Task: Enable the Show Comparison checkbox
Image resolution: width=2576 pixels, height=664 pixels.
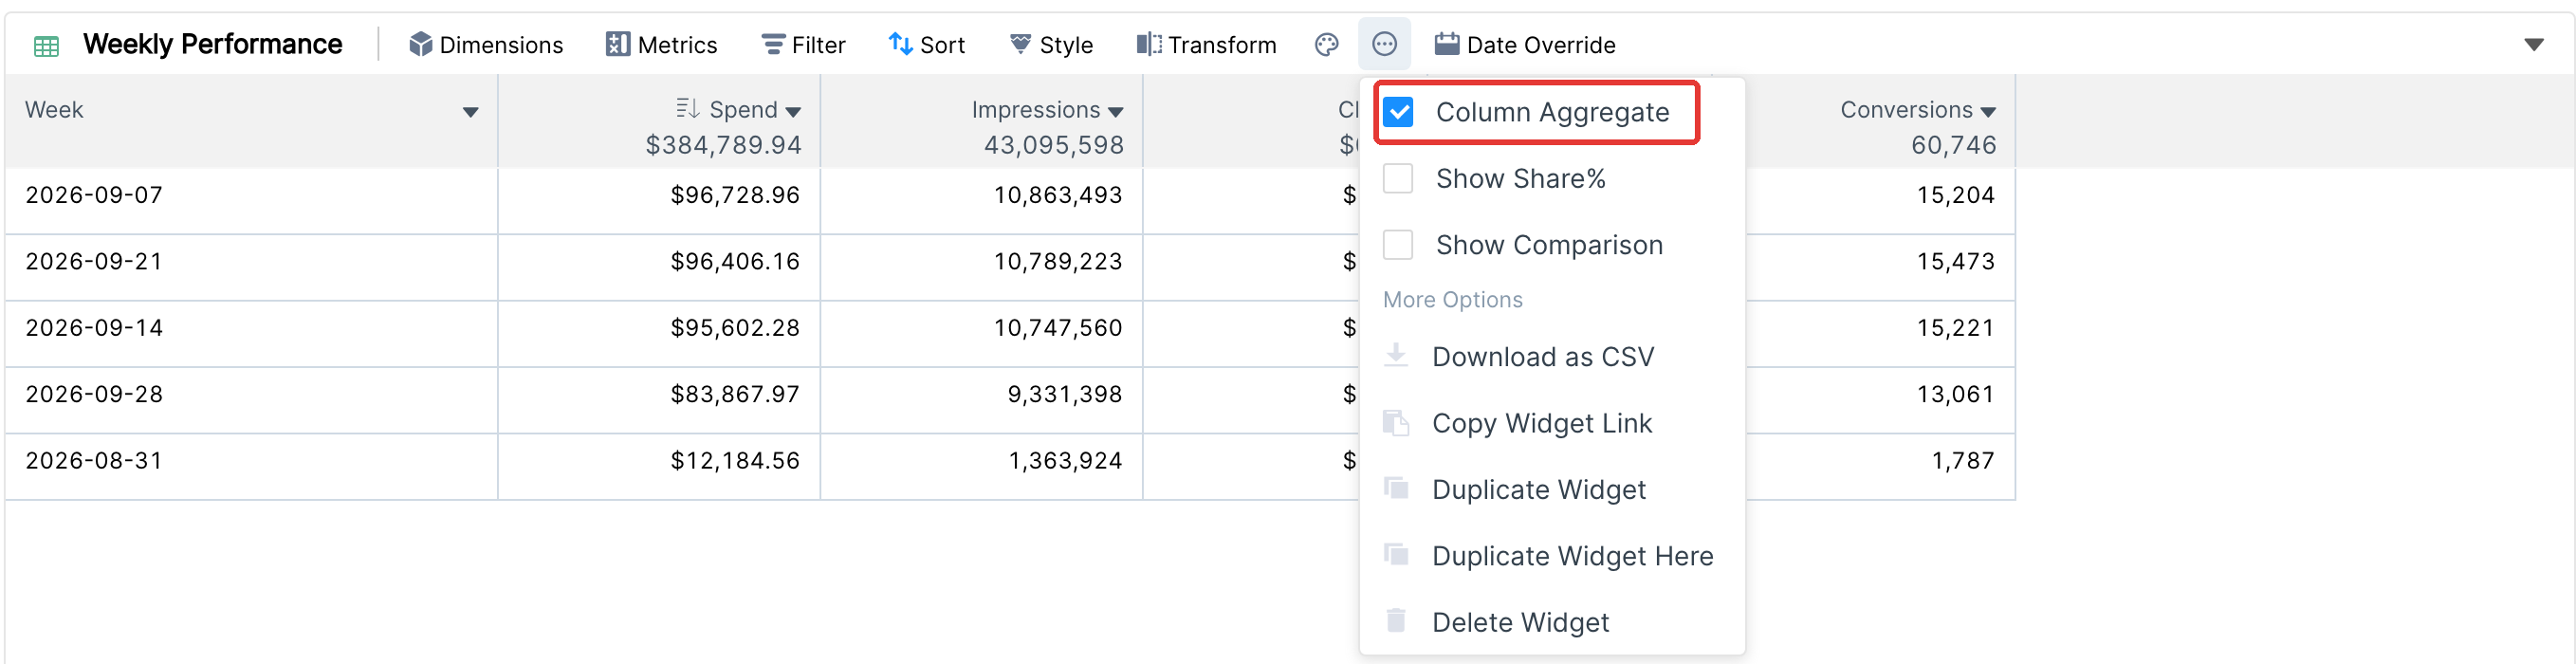Action: [x=1398, y=245]
